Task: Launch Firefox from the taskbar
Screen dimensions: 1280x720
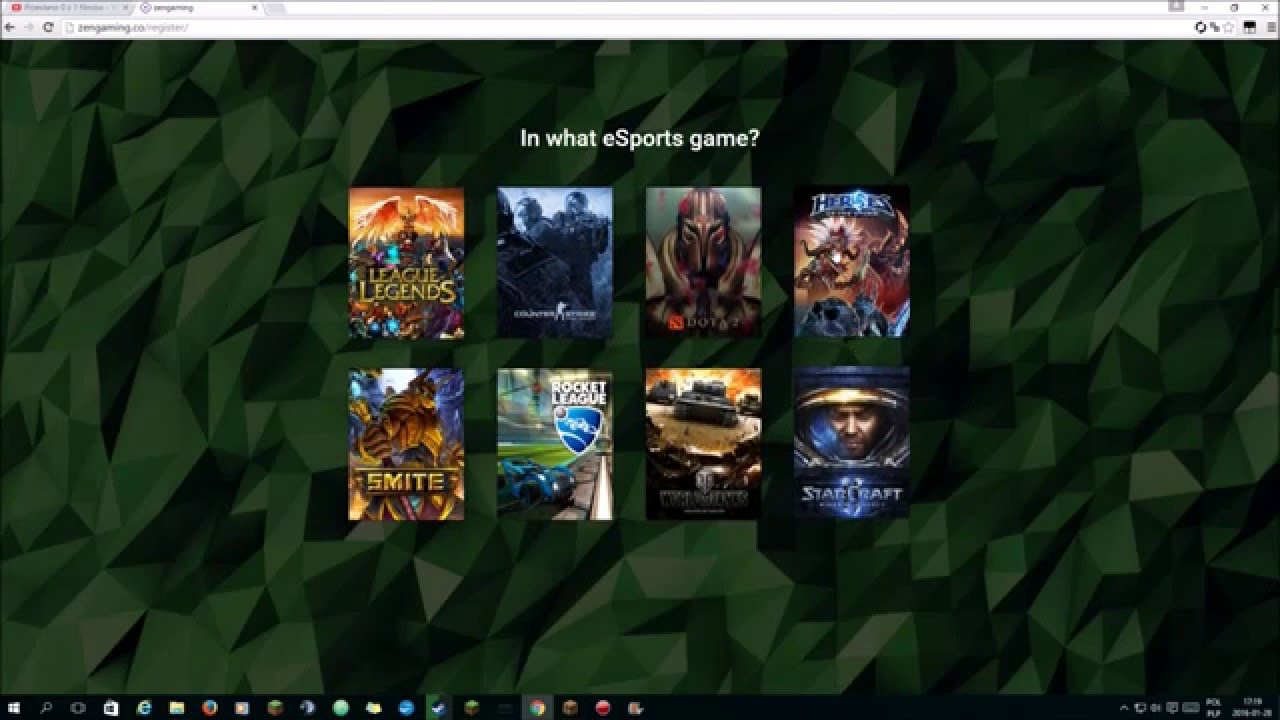Action: [209, 707]
